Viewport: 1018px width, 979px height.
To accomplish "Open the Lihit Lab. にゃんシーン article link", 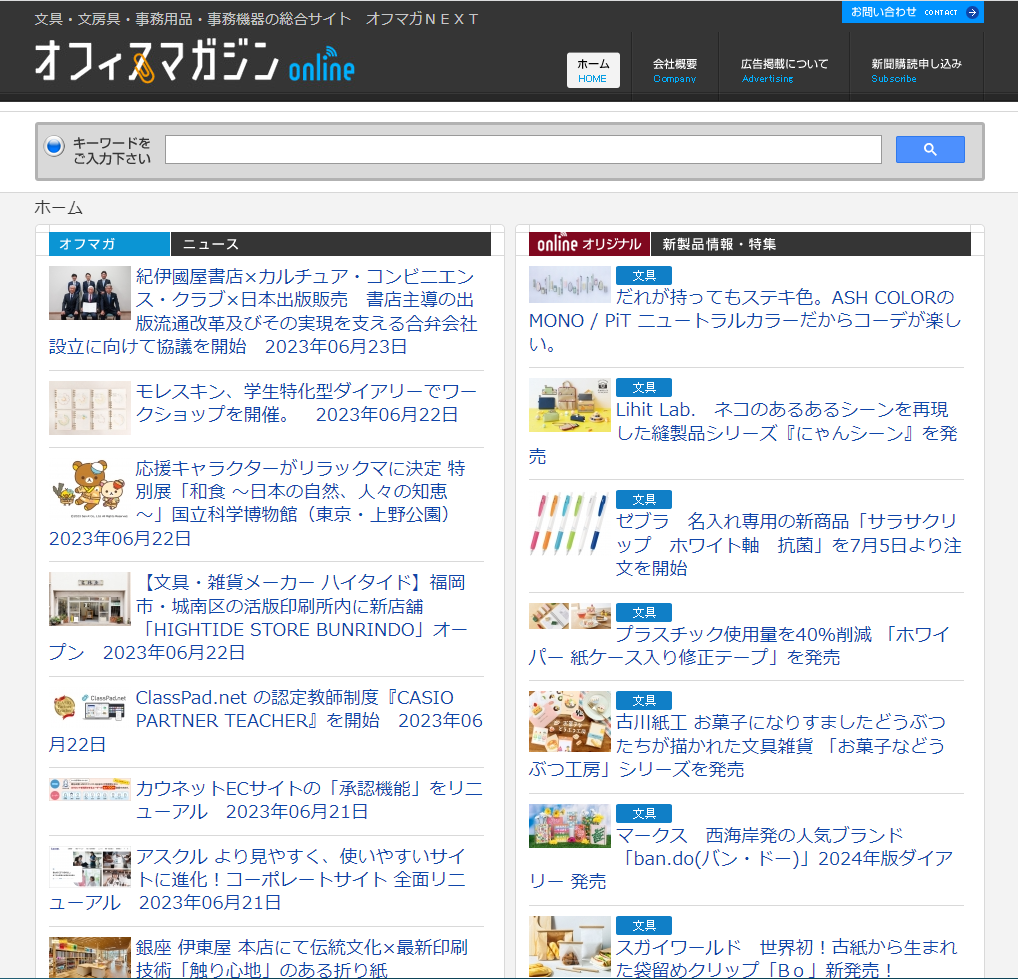I will (x=745, y=432).
